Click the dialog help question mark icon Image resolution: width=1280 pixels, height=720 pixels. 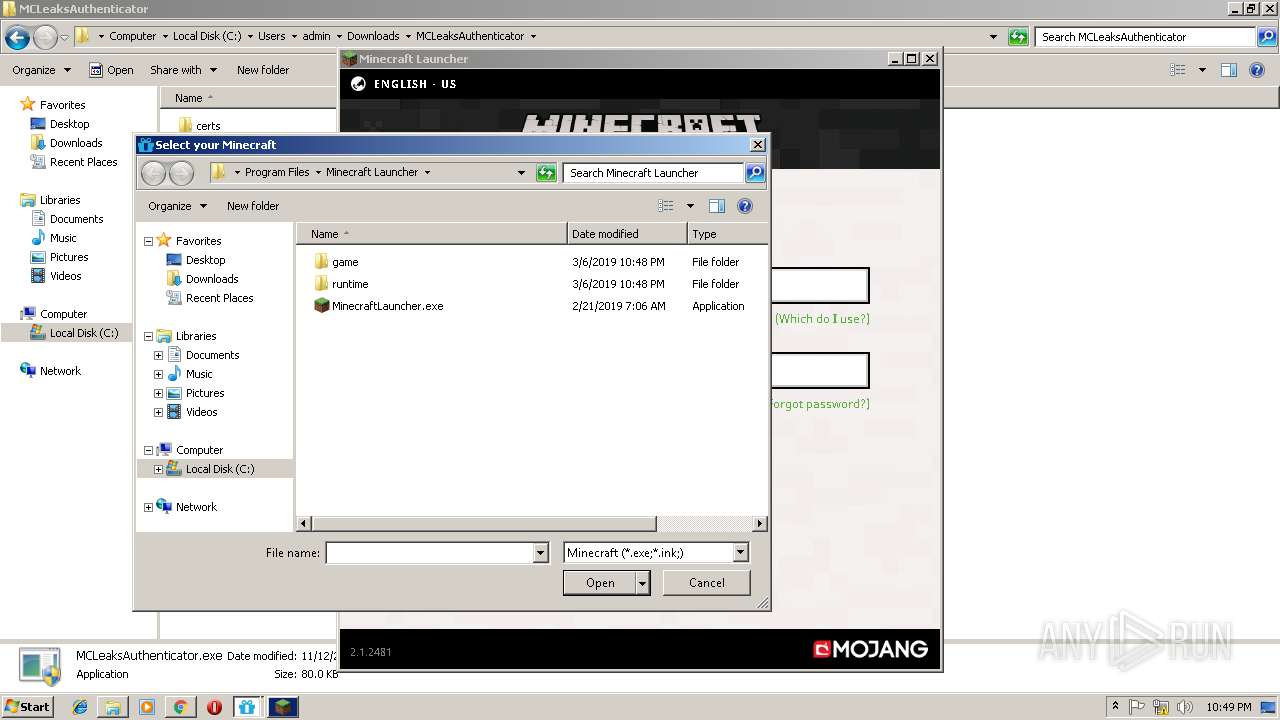[x=744, y=206]
